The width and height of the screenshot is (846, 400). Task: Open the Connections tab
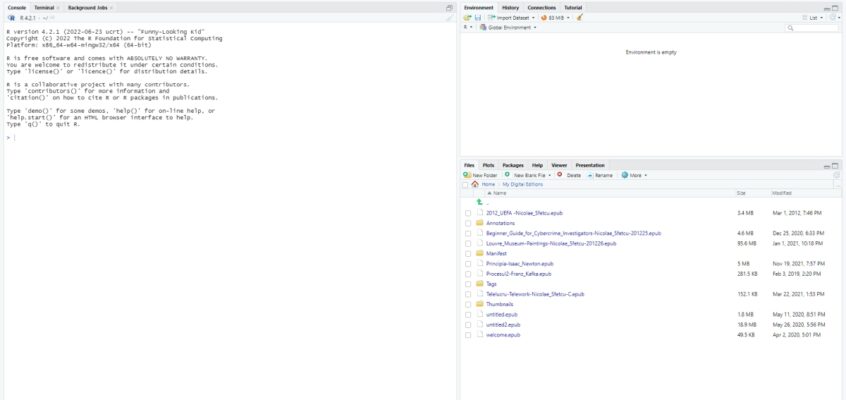[x=541, y=8]
